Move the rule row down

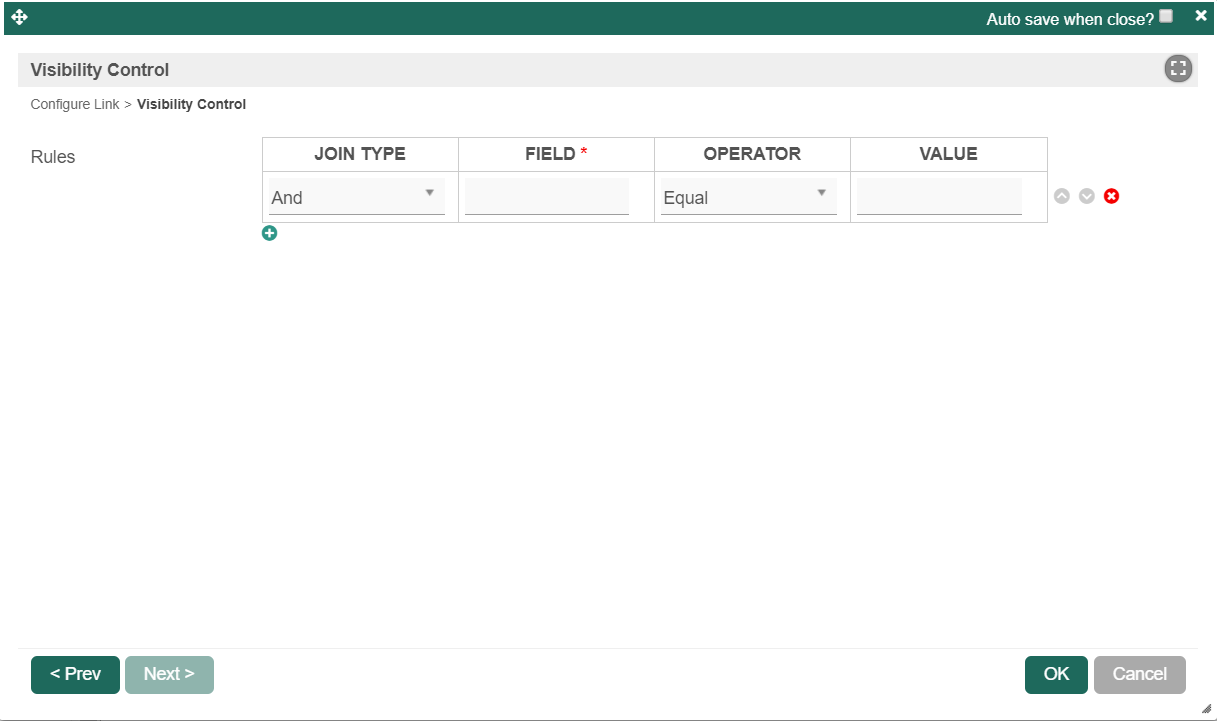pos(1087,196)
